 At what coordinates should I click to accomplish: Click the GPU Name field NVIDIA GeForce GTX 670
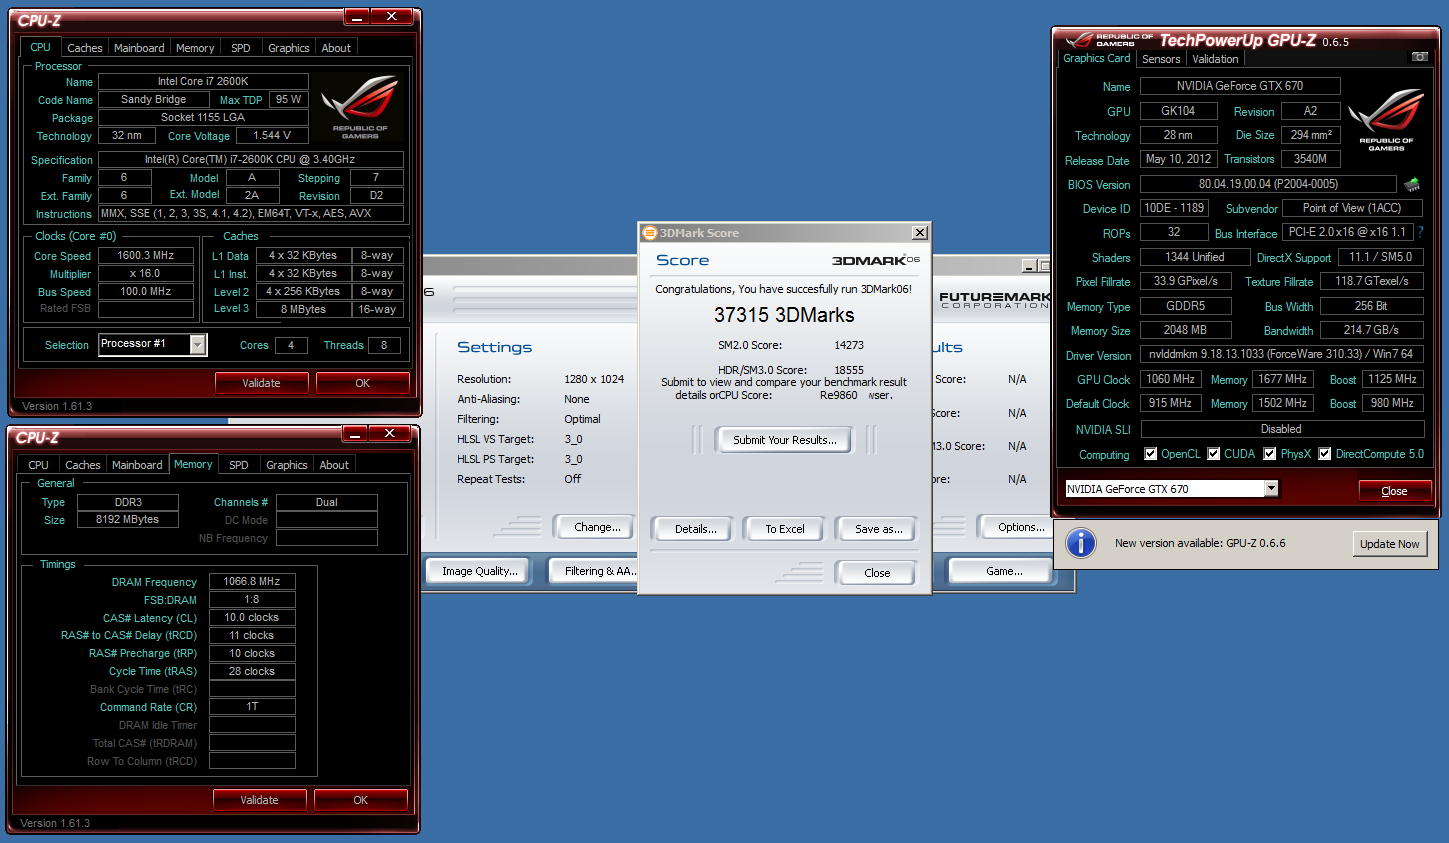(1239, 86)
